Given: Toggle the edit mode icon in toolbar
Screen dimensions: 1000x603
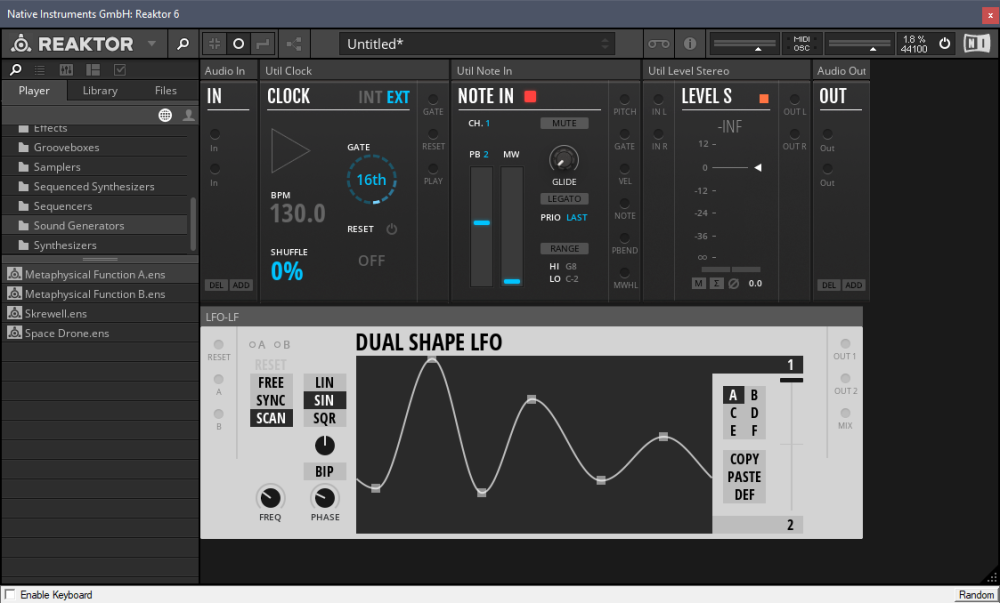Looking at the screenshot, I should pos(215,44).
